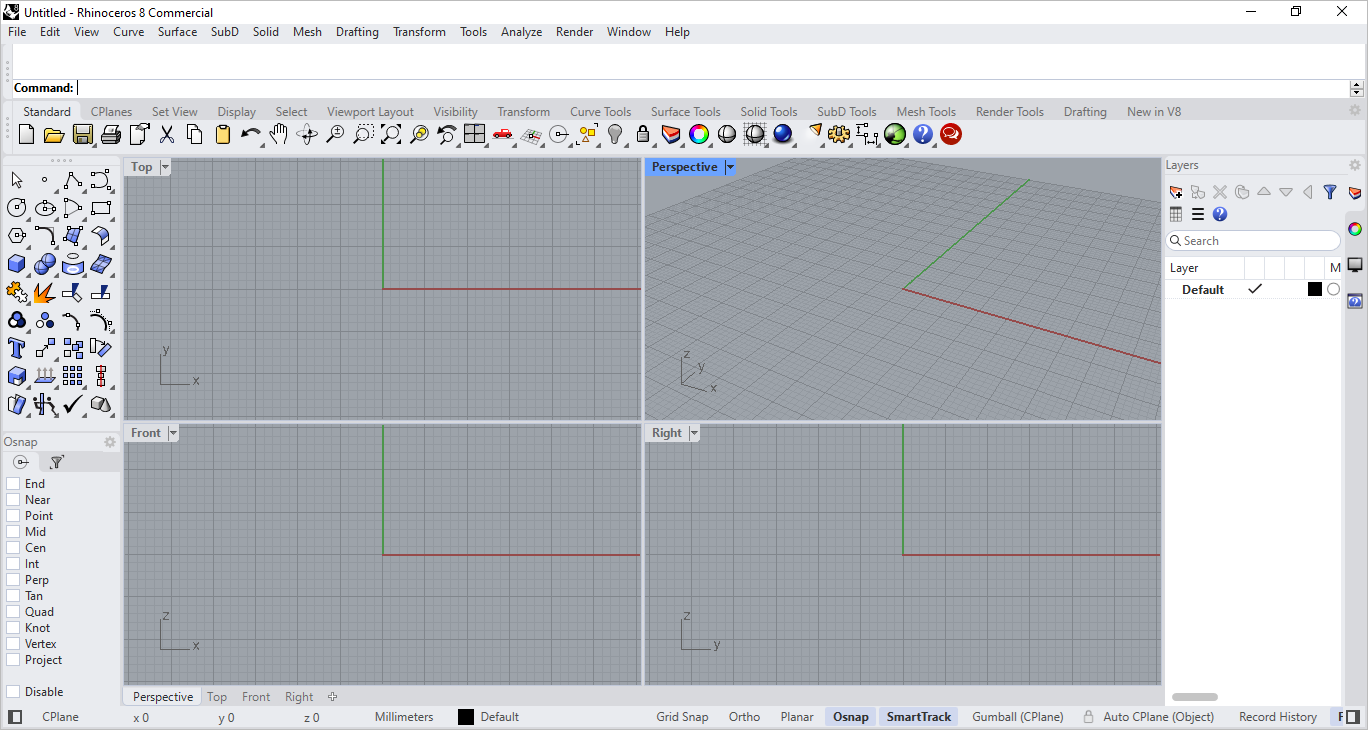Click the Lock padlock icon in toolbar
Image resolution: width=1368 pixels, height=730 pixels.
(x=643, y=134)
